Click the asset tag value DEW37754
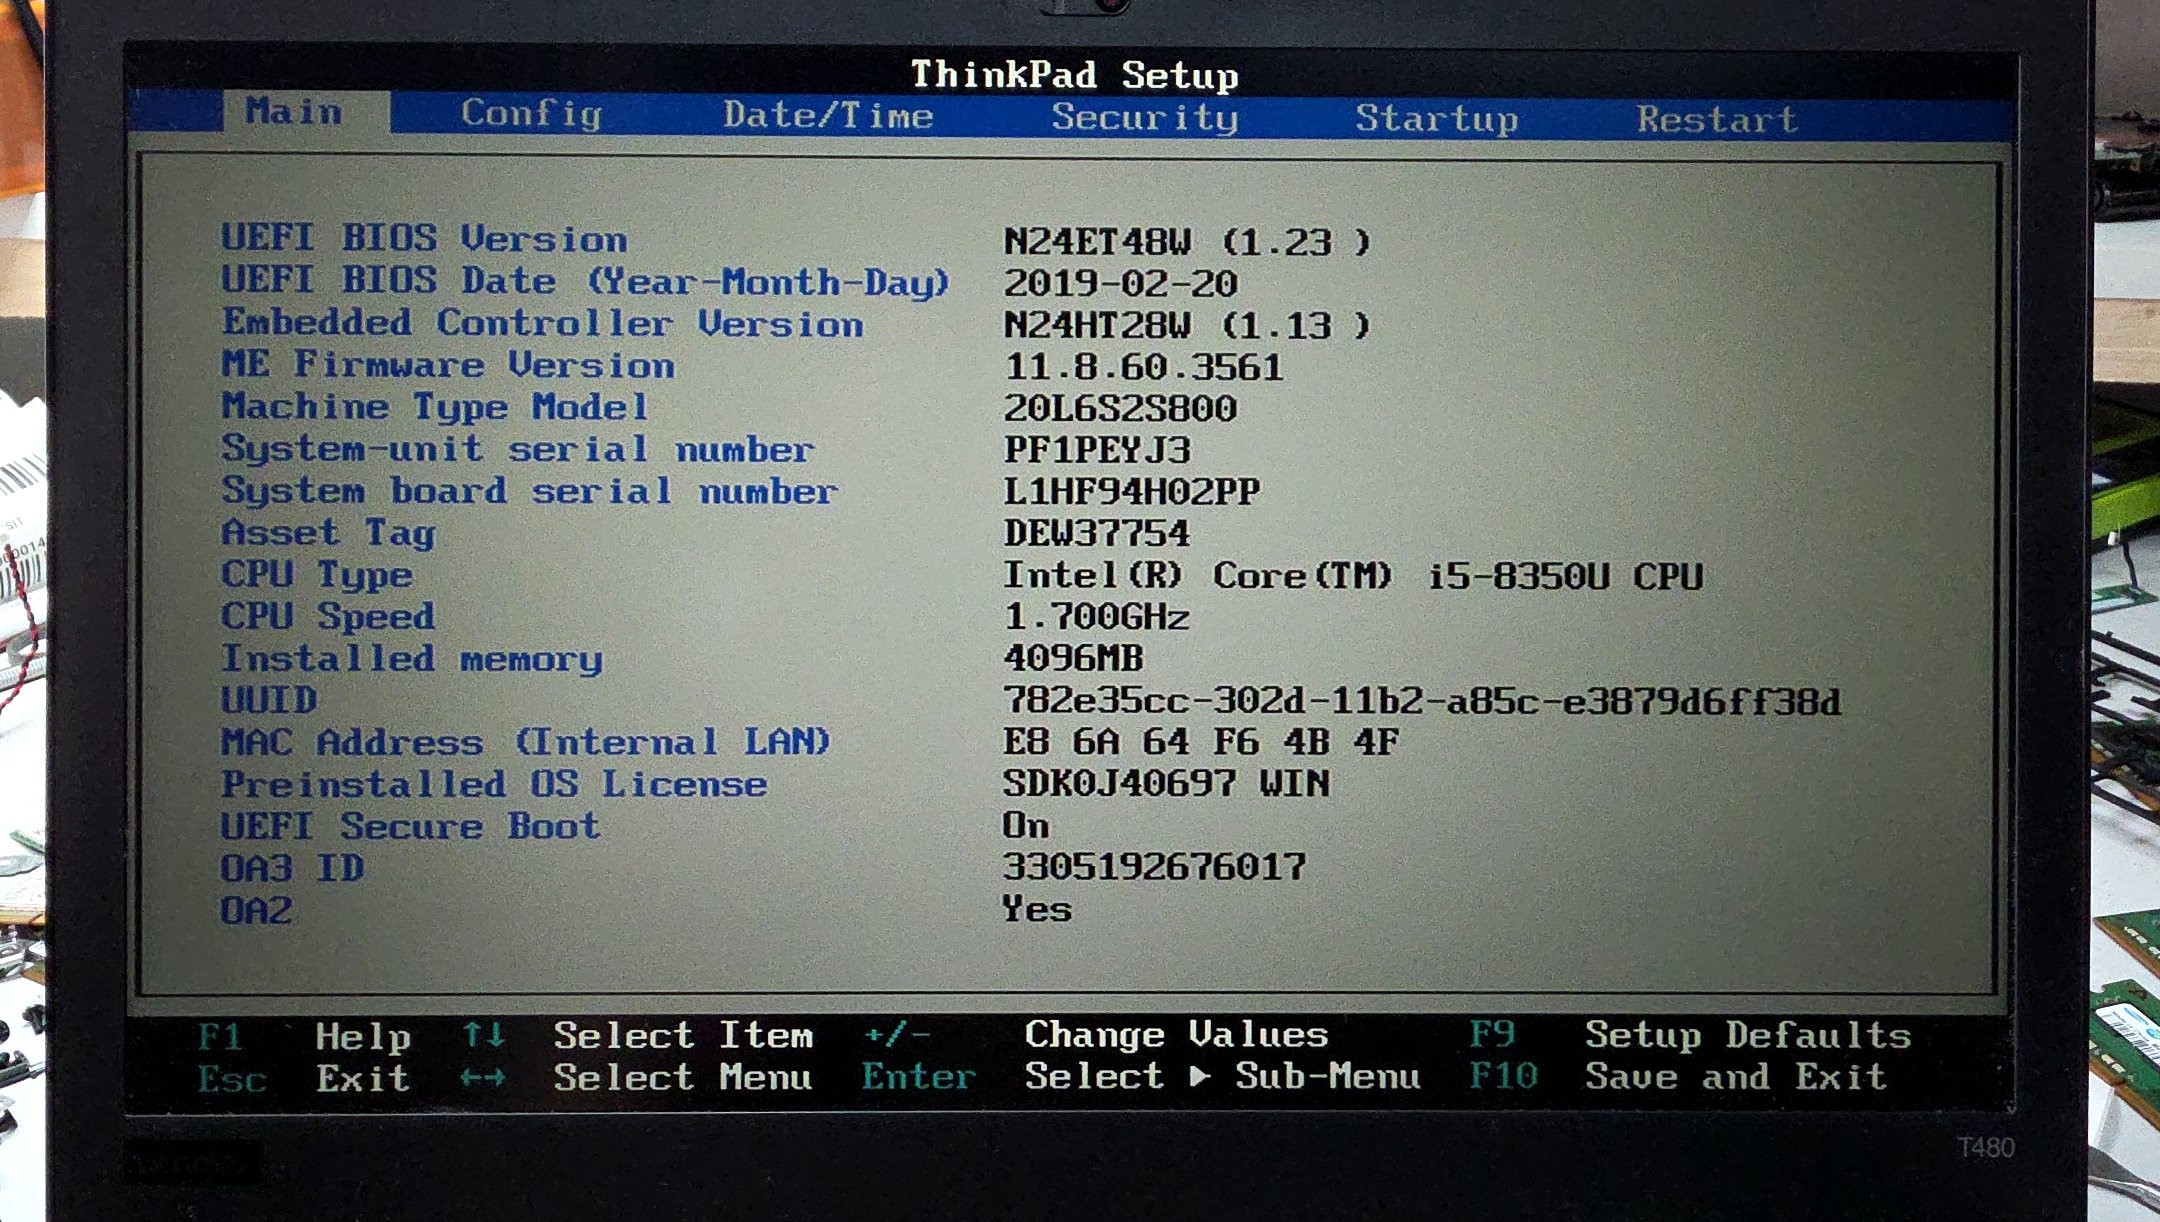2160x1222 pixels. 1097,534
